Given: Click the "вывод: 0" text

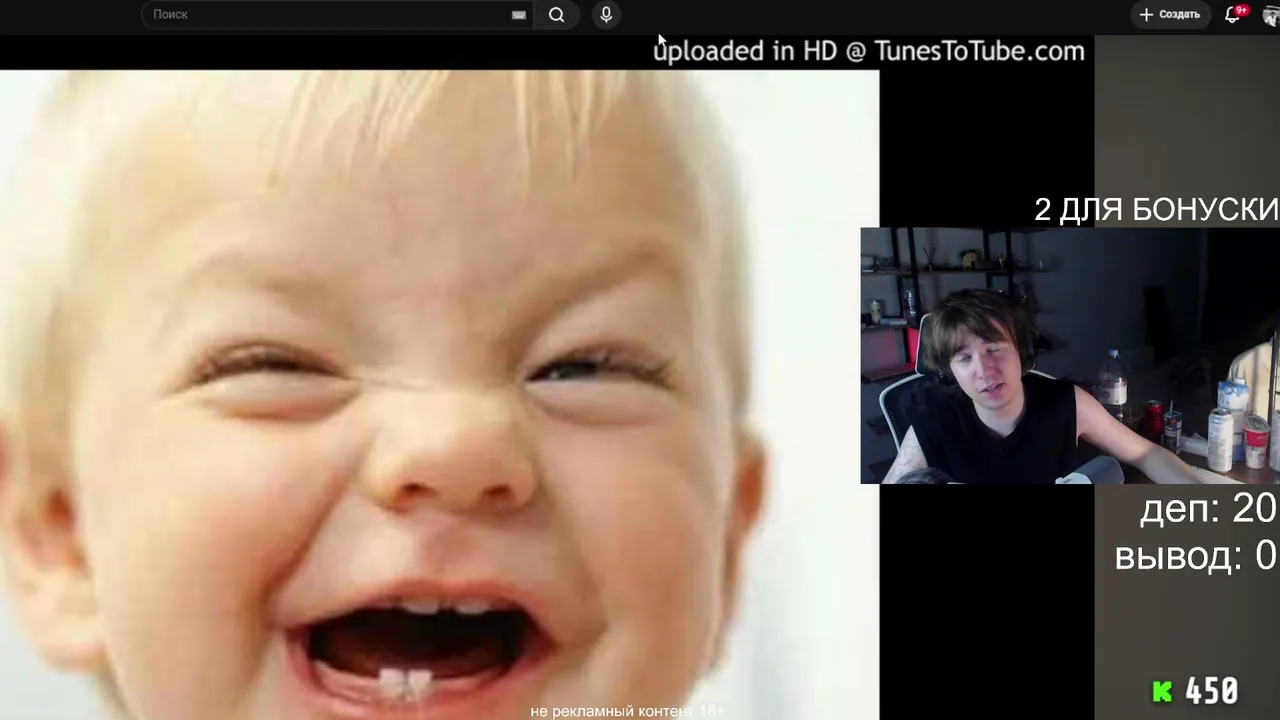Looking at the screenshot, I should 1196,555.
